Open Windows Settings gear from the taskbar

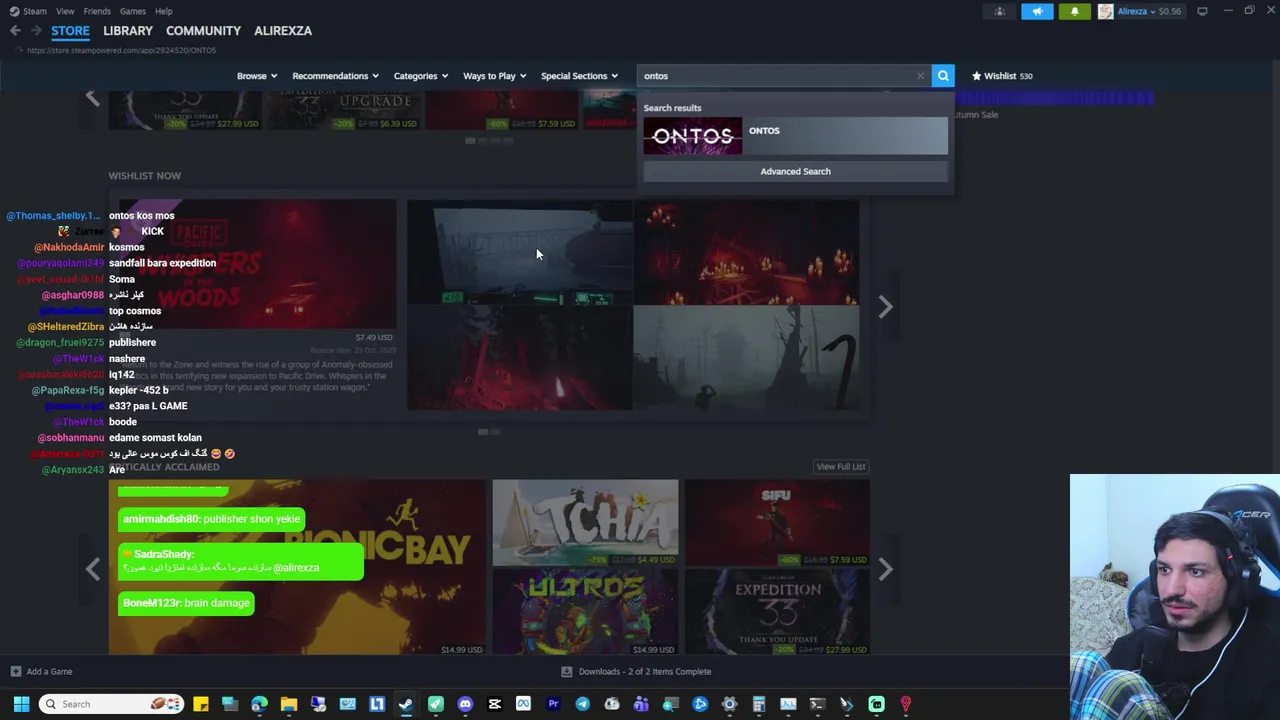(x=729, y=704)
